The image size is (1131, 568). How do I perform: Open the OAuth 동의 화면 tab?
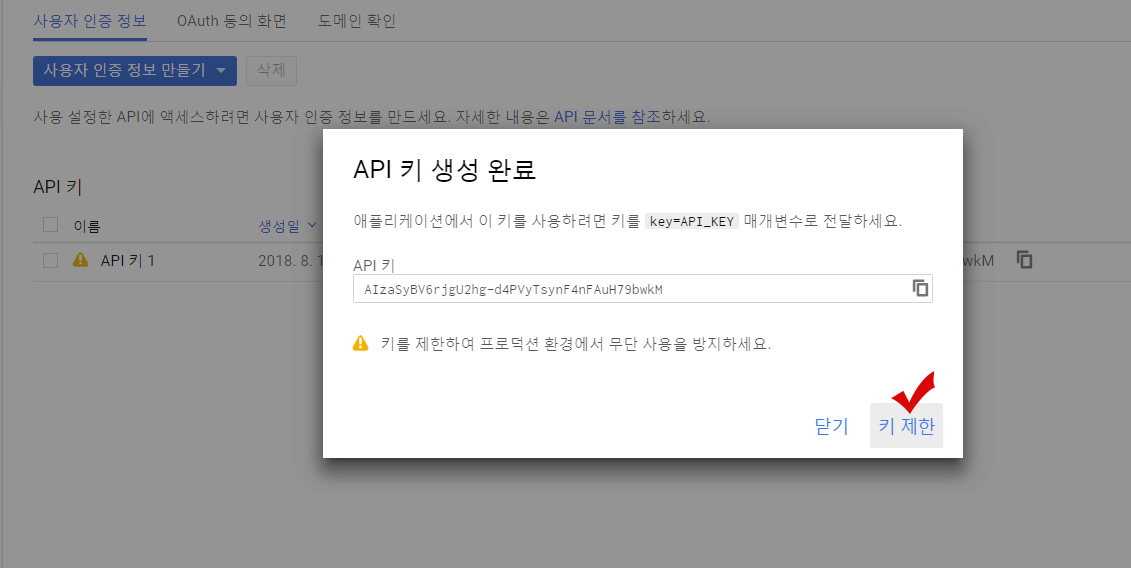232,21
